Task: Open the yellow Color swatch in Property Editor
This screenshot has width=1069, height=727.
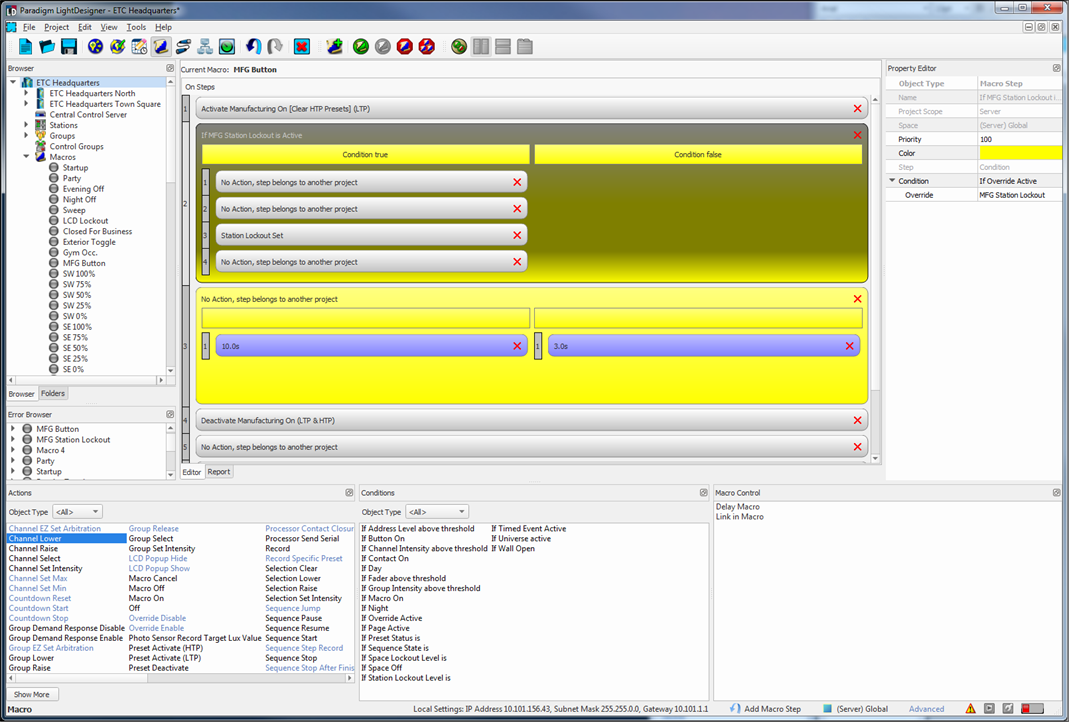Action: point(1019,153)
